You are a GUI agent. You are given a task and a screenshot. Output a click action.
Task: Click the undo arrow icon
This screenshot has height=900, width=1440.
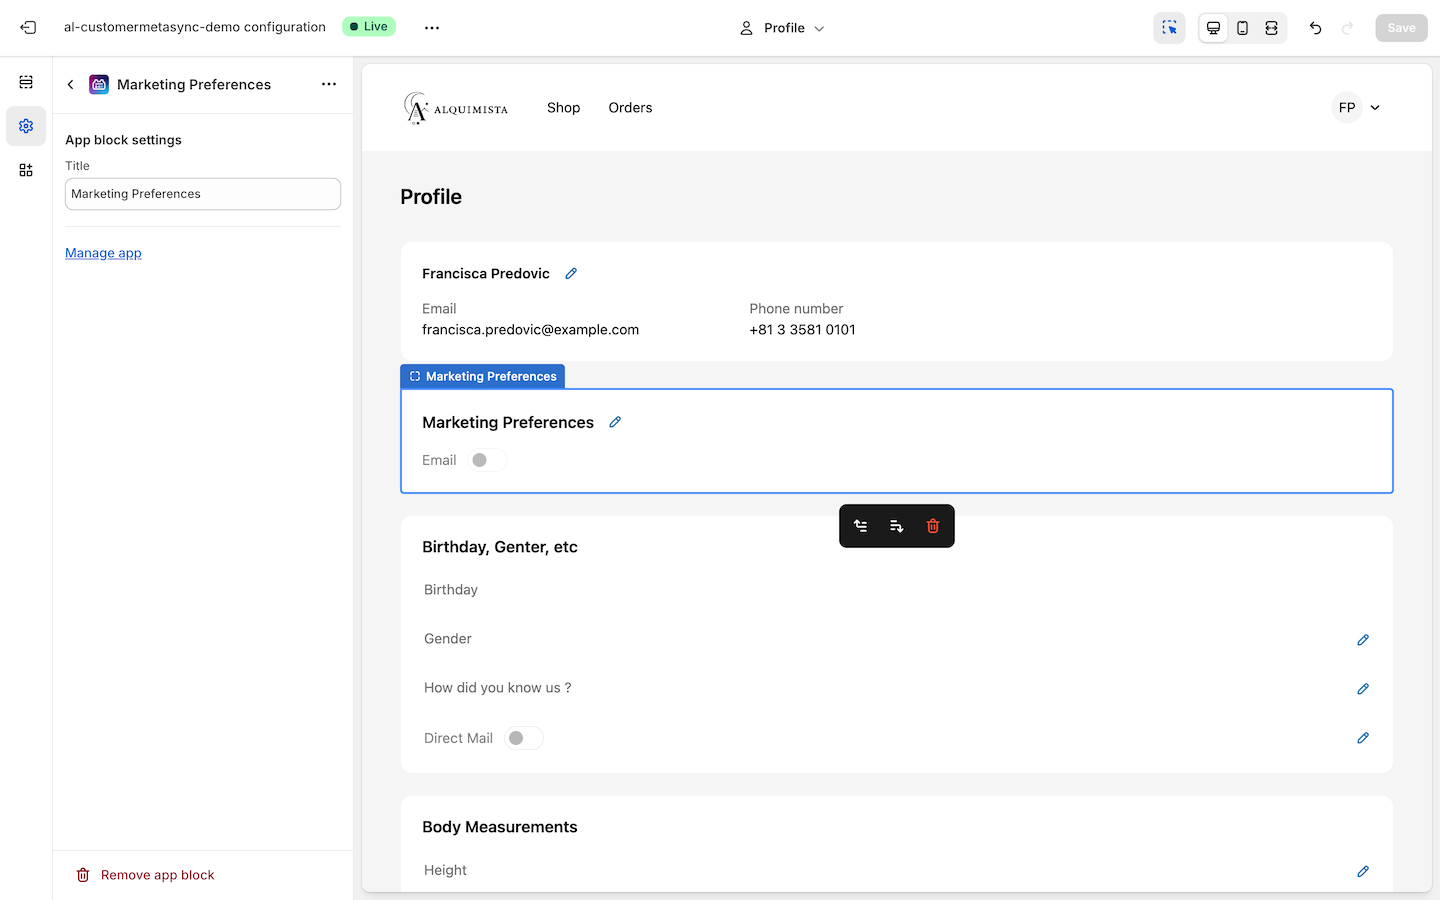coord(1315,28)
